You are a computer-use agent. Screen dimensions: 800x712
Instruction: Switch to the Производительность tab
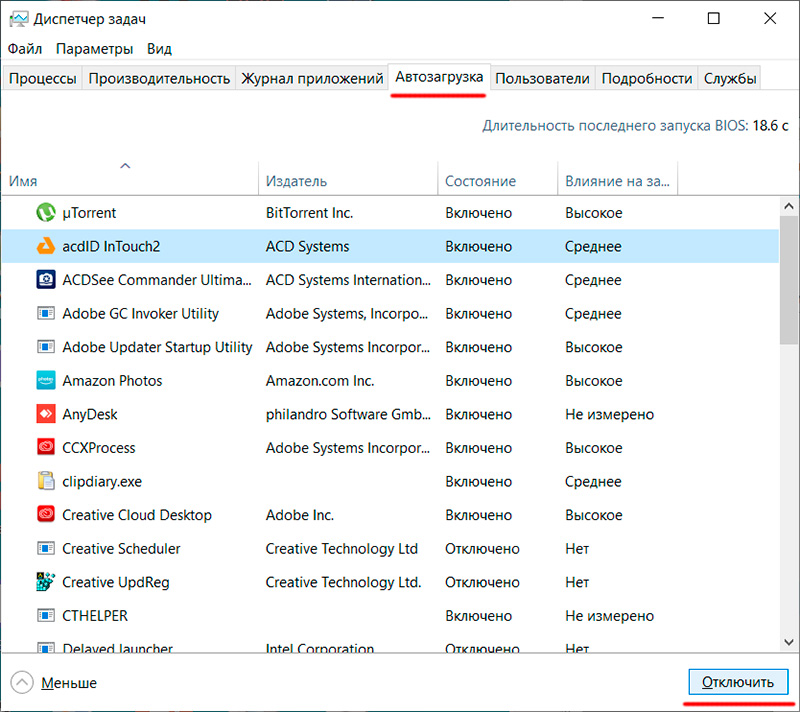coord(159,78)
